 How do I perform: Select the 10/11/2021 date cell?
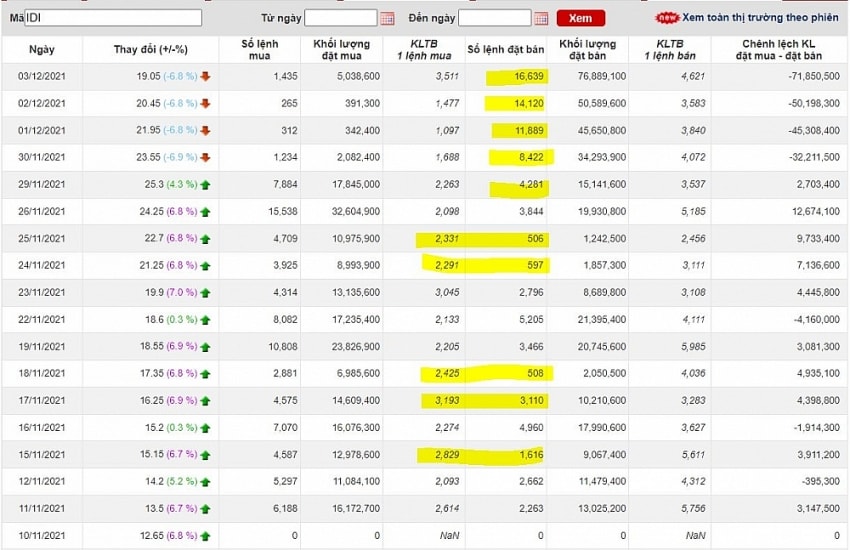(x=42, y=536)
